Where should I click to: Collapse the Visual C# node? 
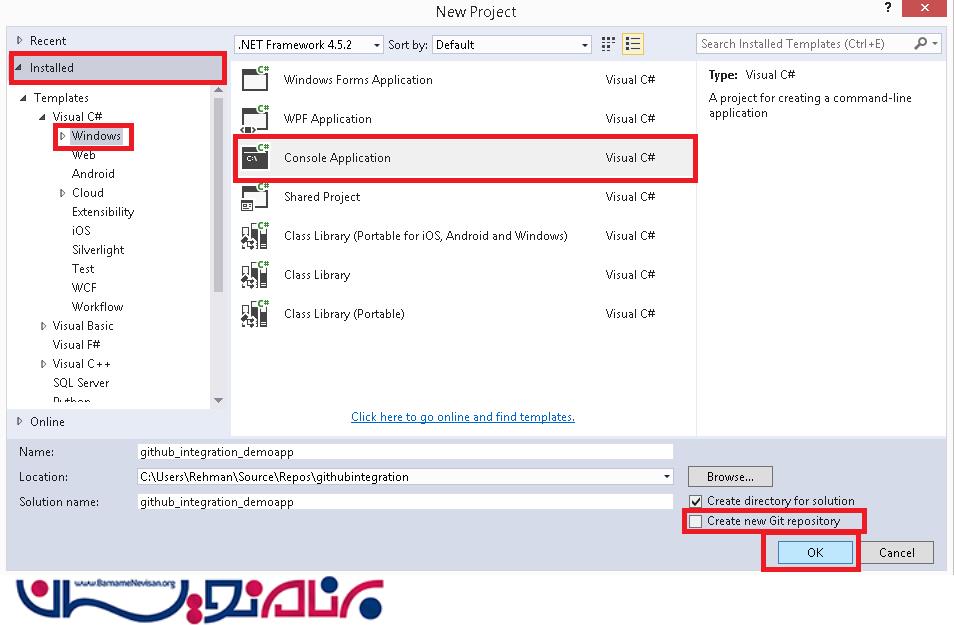pos(42,117)
